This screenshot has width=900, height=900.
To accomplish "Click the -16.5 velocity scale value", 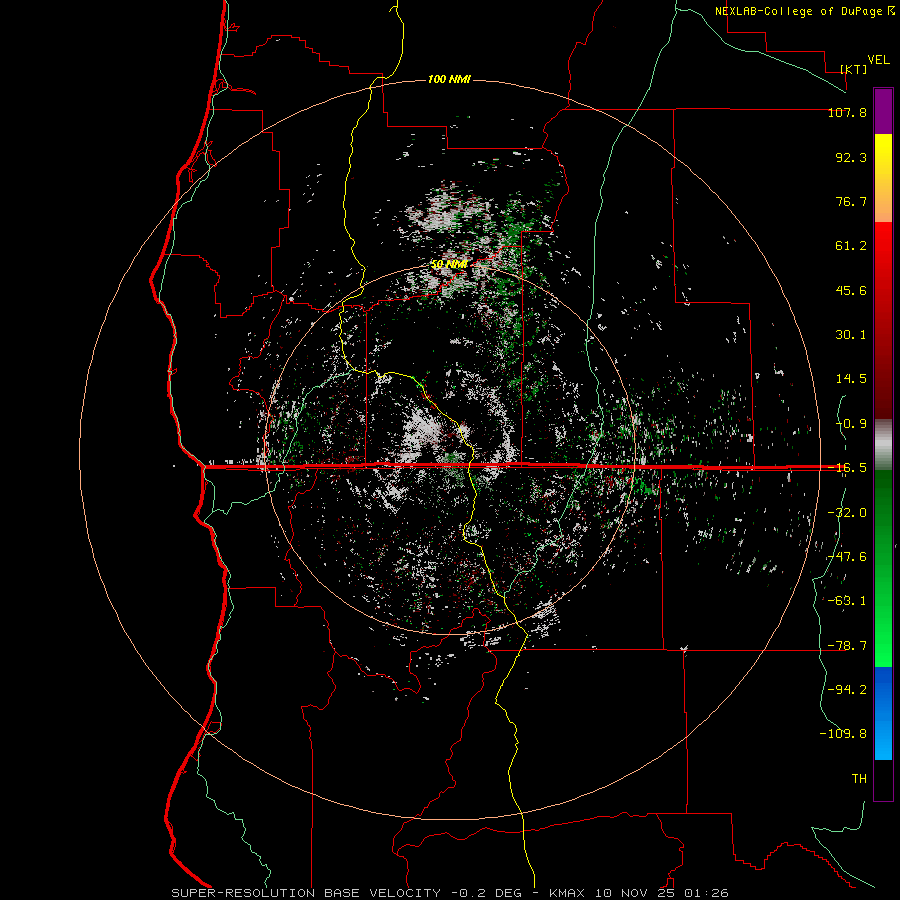I will (847, 468).
